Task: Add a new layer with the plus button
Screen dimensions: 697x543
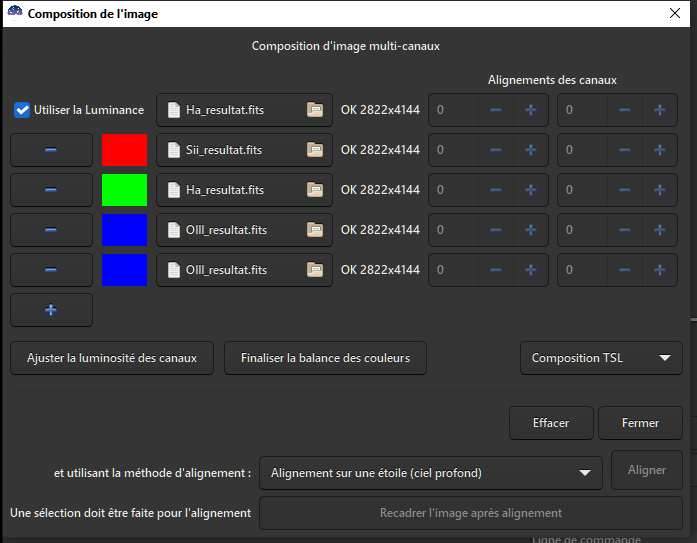Action: coord(51,310)
